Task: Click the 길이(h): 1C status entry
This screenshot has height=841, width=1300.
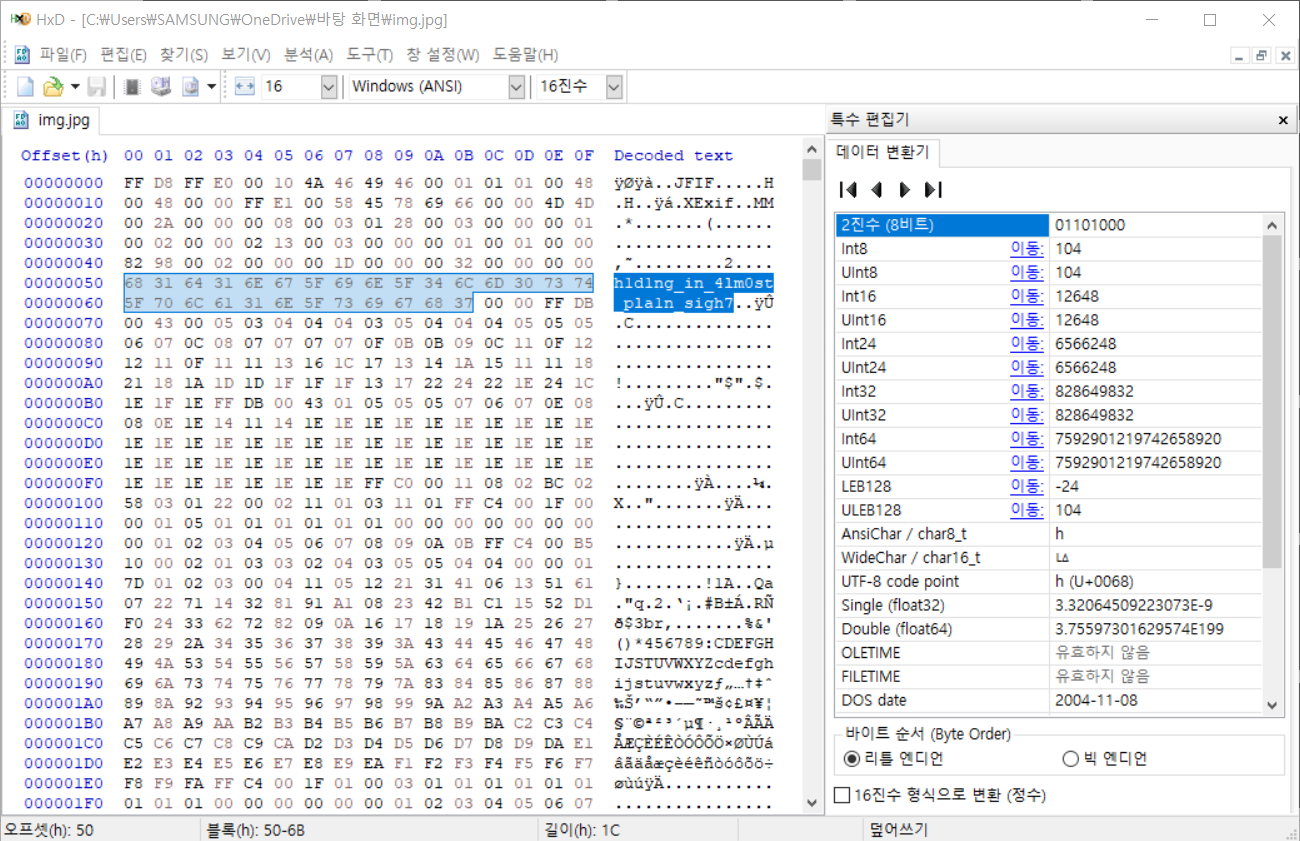Action: tap(580, 830)
